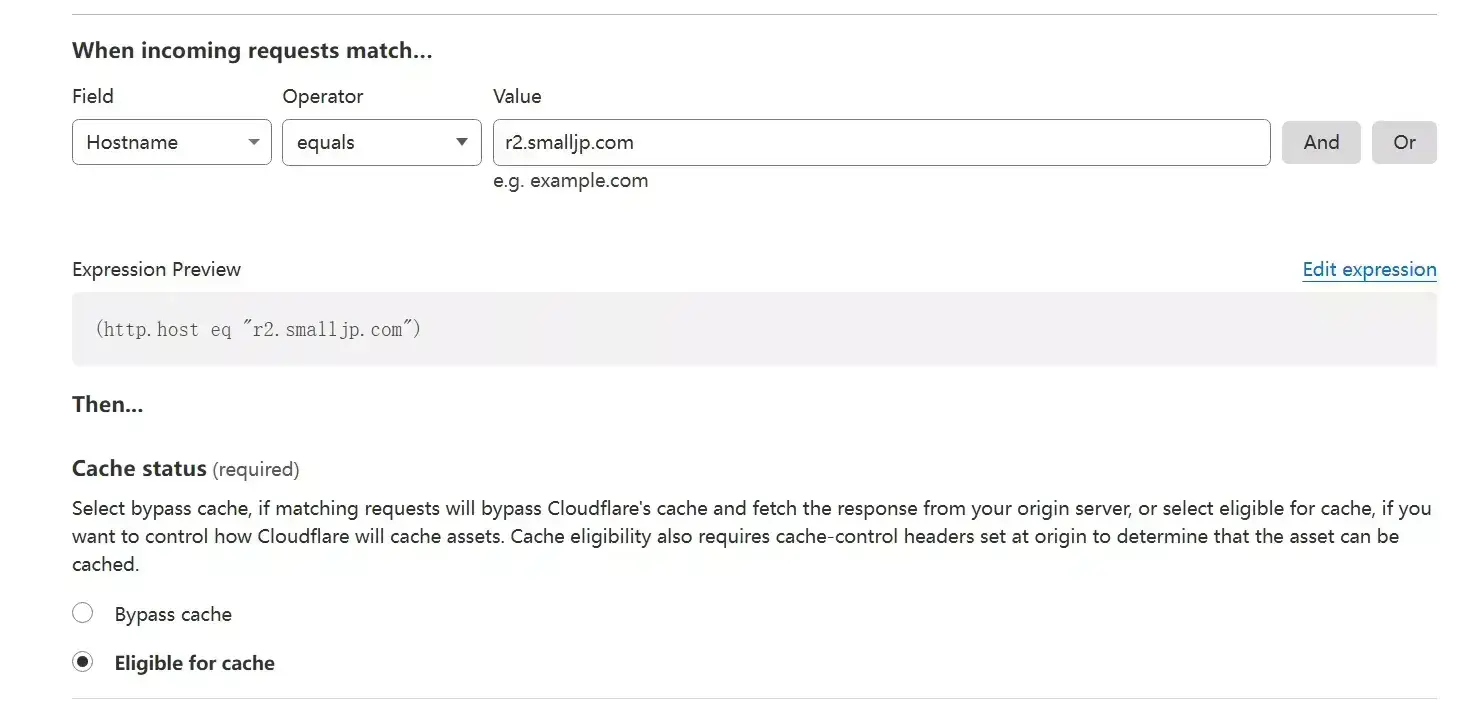
Task: Click the Field label above Hostname
Action: pyautogui.click(x=93, y=96)
